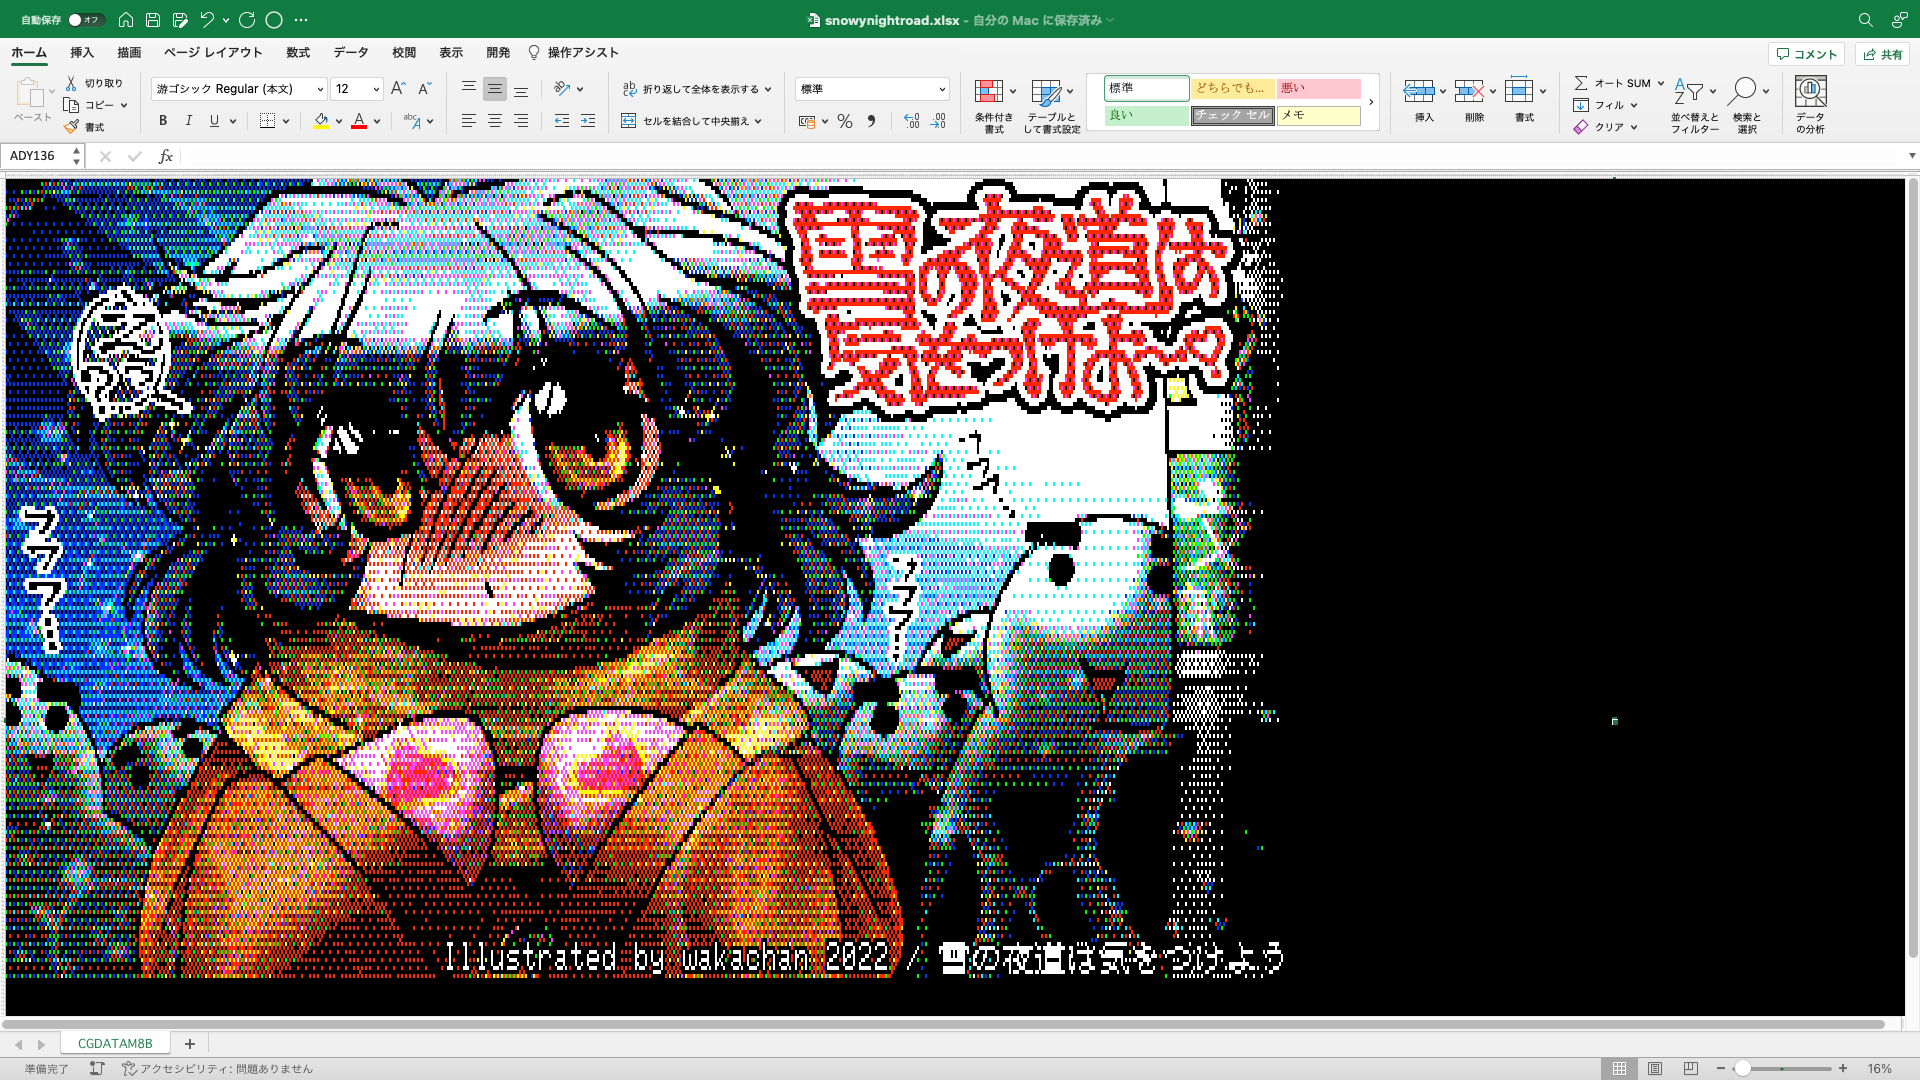Decrease font size with A down icon

[x=424, y=89]
